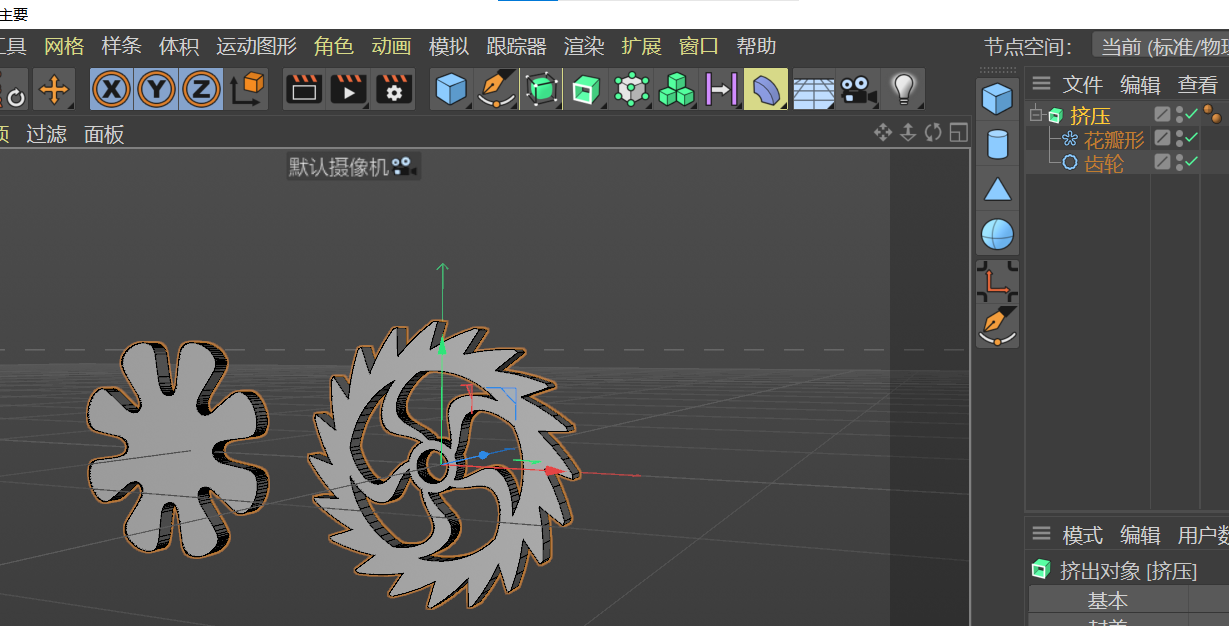The image size is (1229, 626).
Task: Toggle the viewport layout maximize icon
Action: 958,132
